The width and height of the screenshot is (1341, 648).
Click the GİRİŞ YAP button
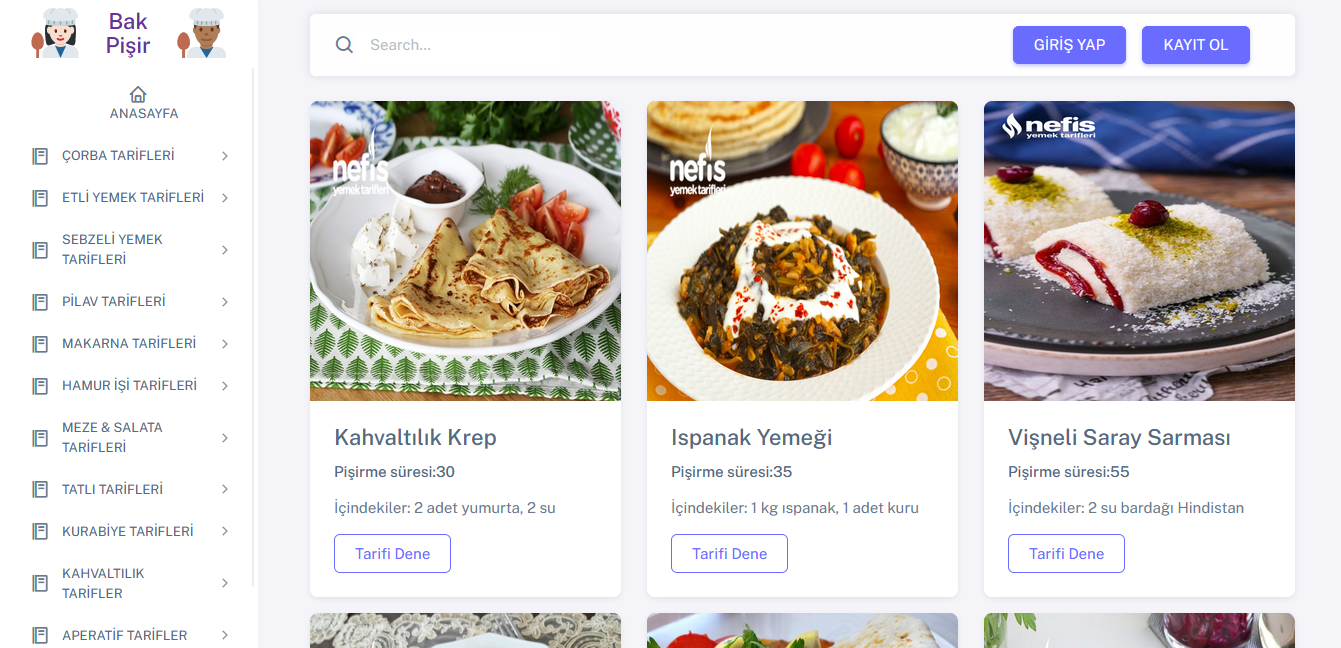pos(1069,45)
